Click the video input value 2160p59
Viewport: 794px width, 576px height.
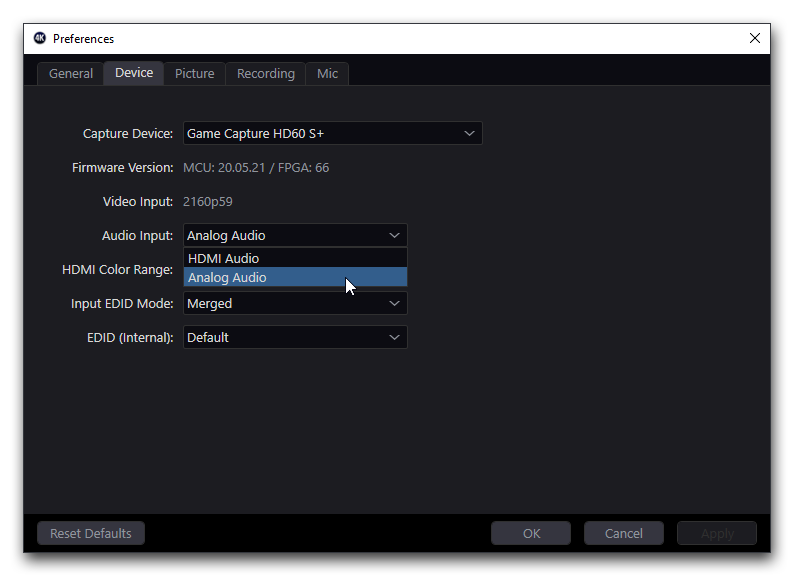(x=208, y=202)
